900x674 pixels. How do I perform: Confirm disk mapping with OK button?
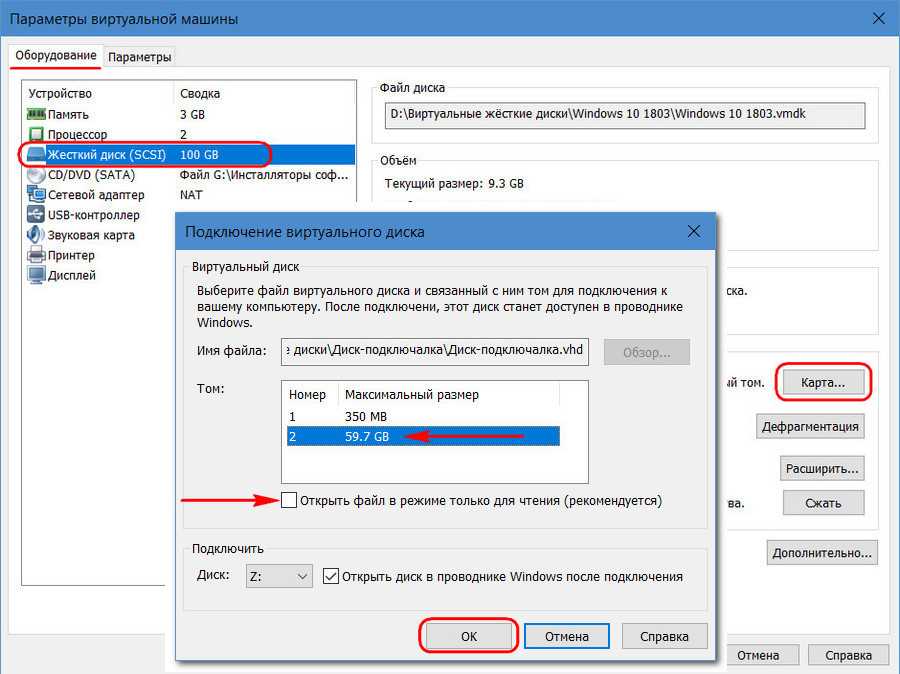(x=468, y=636)
